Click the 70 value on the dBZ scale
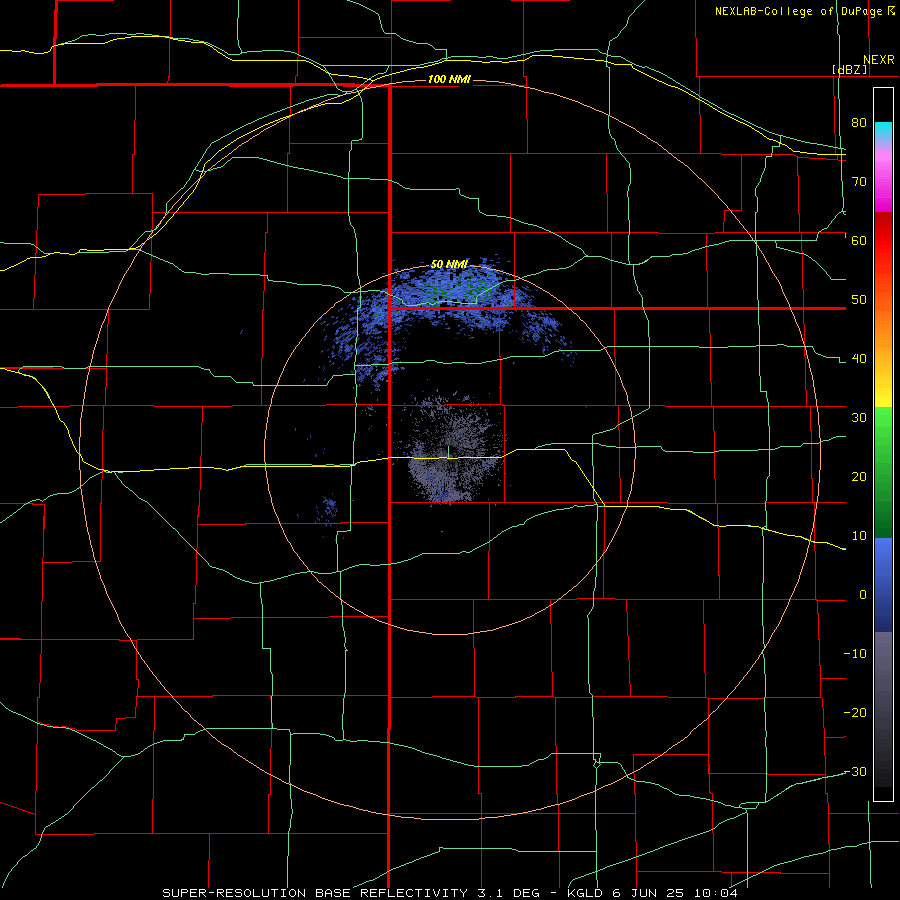The width and height of the screenshot is (900, 900). pyautogui.click(x=859, y=181)
